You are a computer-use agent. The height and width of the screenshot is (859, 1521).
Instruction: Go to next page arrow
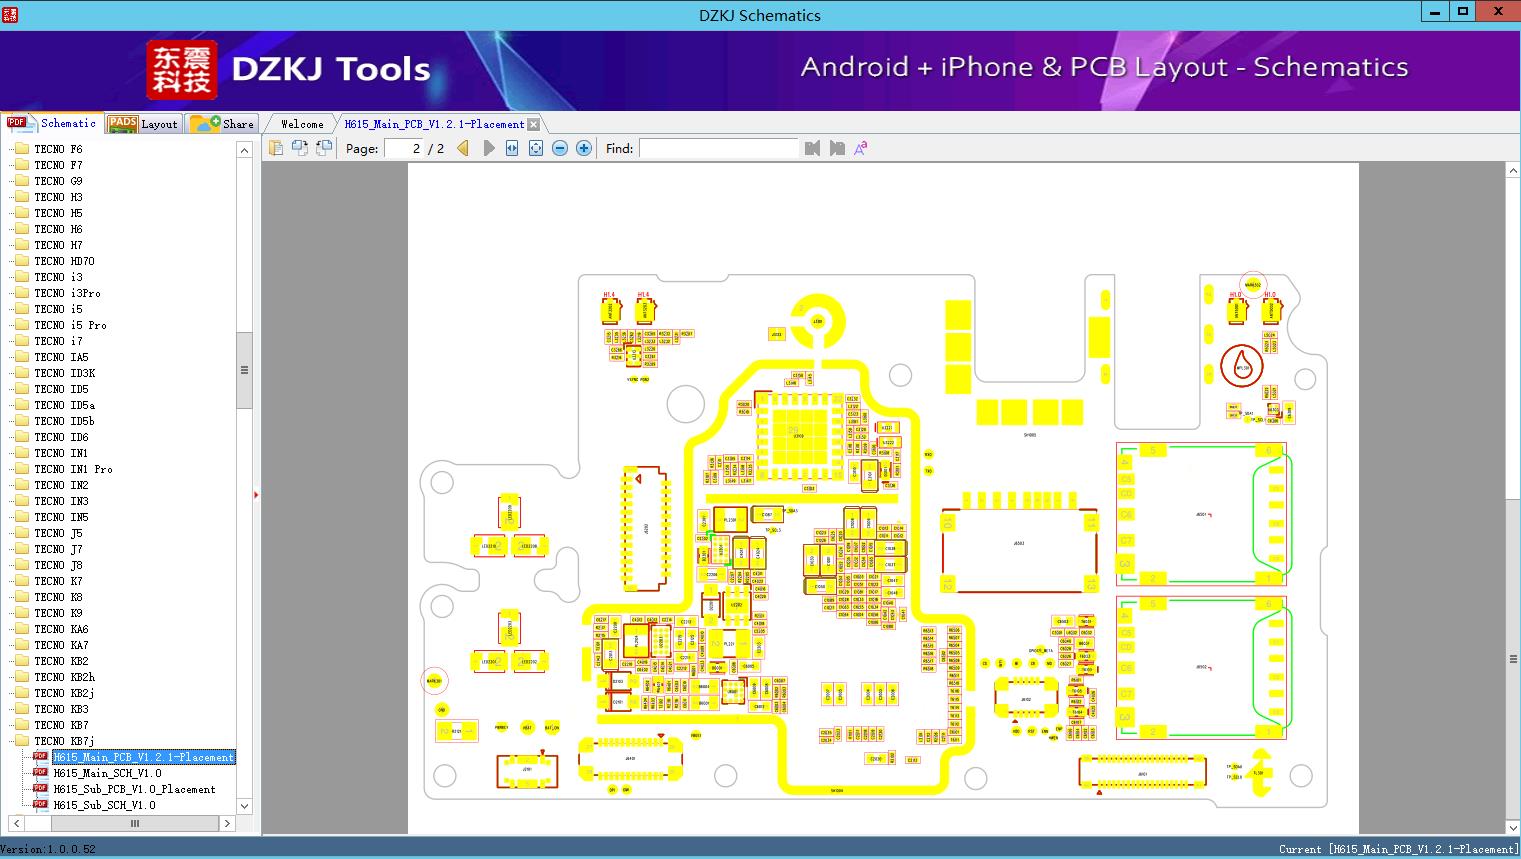point(488,148)
